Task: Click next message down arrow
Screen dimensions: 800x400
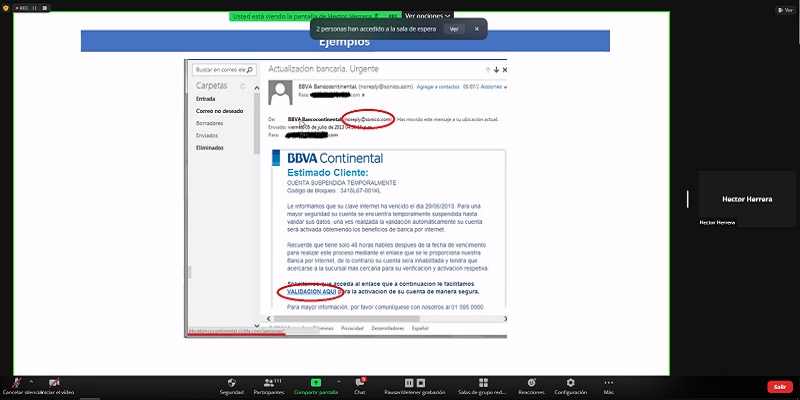Action: 496,69
